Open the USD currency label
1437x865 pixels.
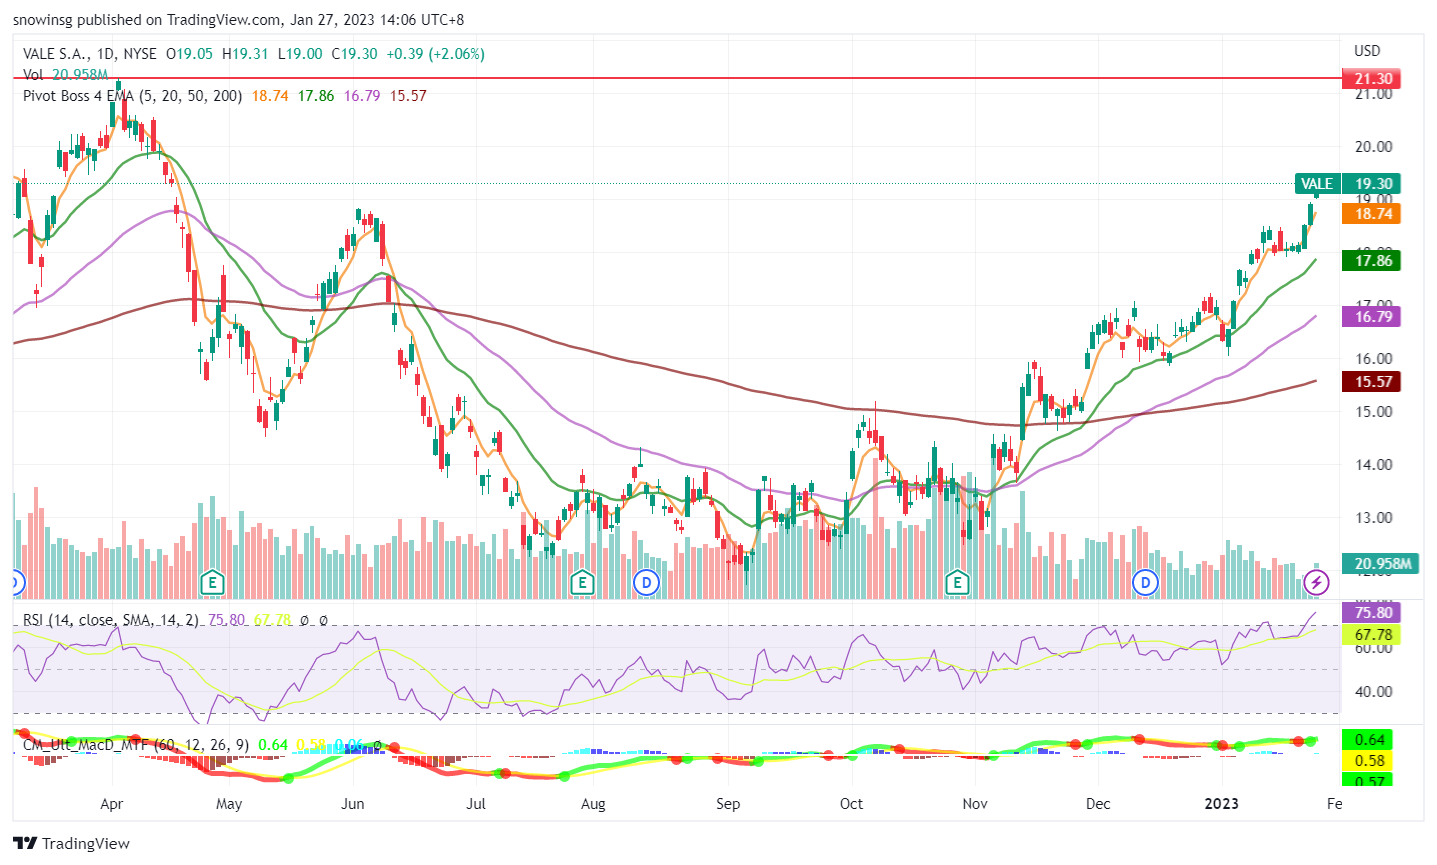click(x=1367, y=50)
